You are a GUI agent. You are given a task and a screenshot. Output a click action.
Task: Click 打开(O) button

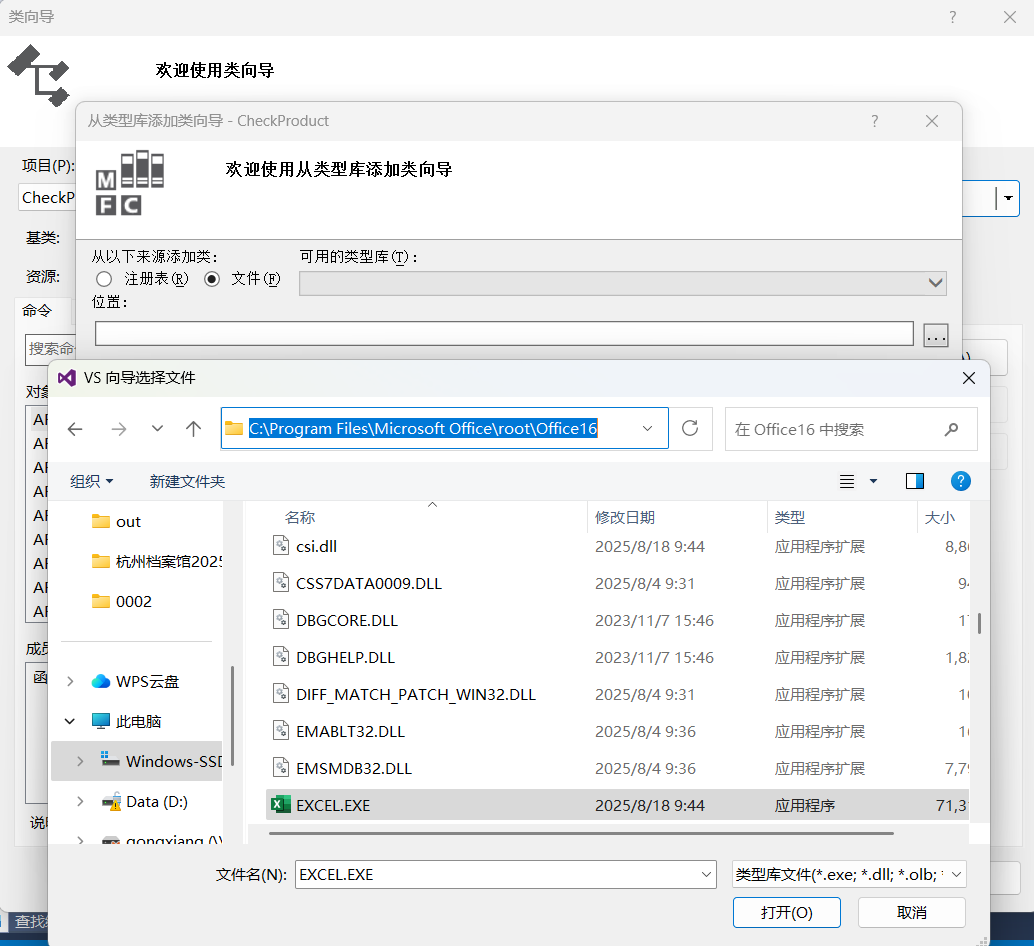pos(786,912)
